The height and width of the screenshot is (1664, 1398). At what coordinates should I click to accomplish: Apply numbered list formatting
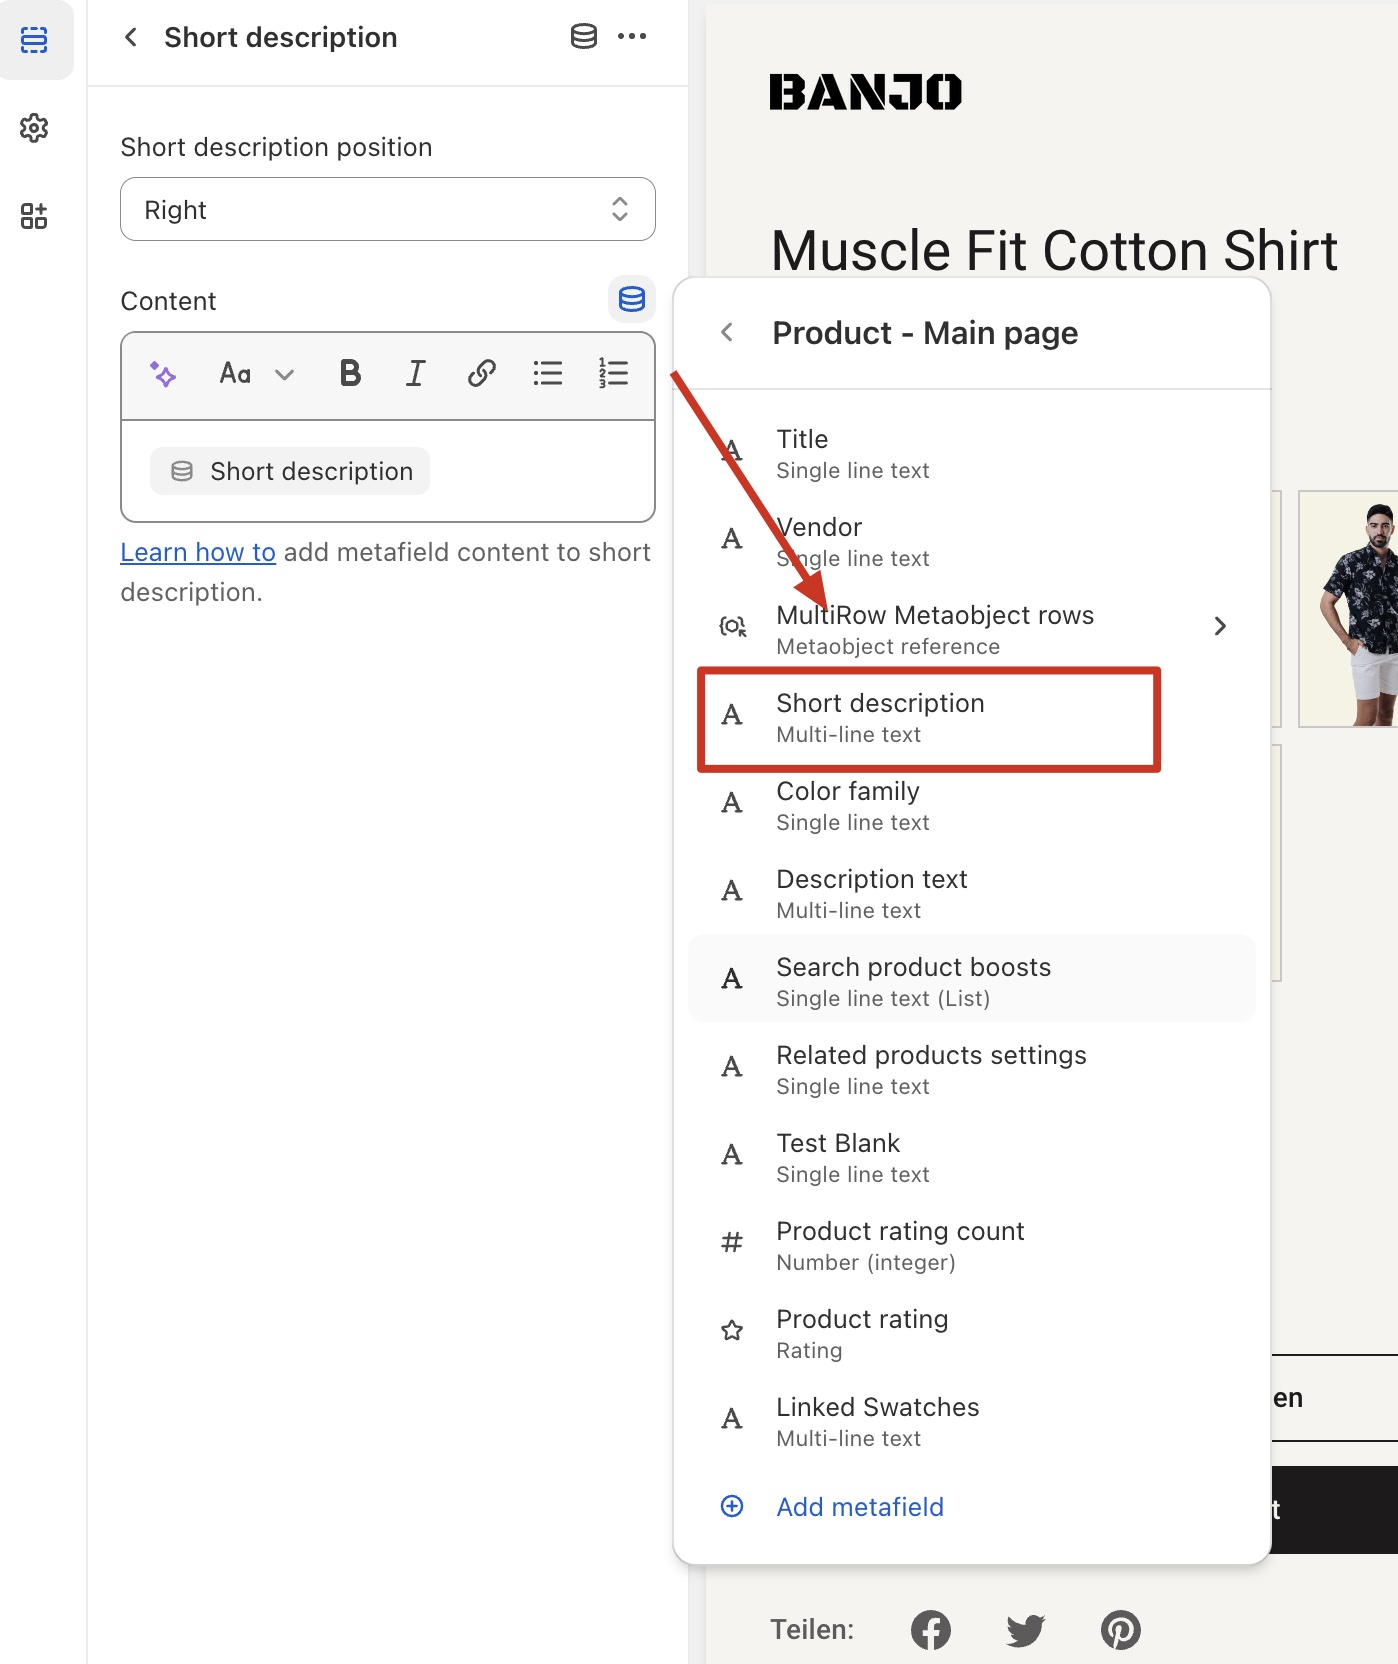point(614,374)
